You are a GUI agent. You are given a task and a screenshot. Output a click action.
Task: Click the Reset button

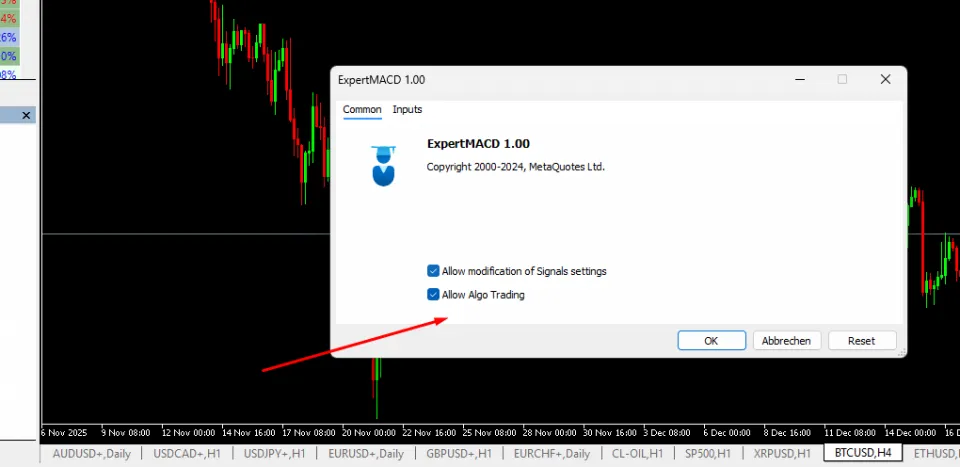point(861,341)
